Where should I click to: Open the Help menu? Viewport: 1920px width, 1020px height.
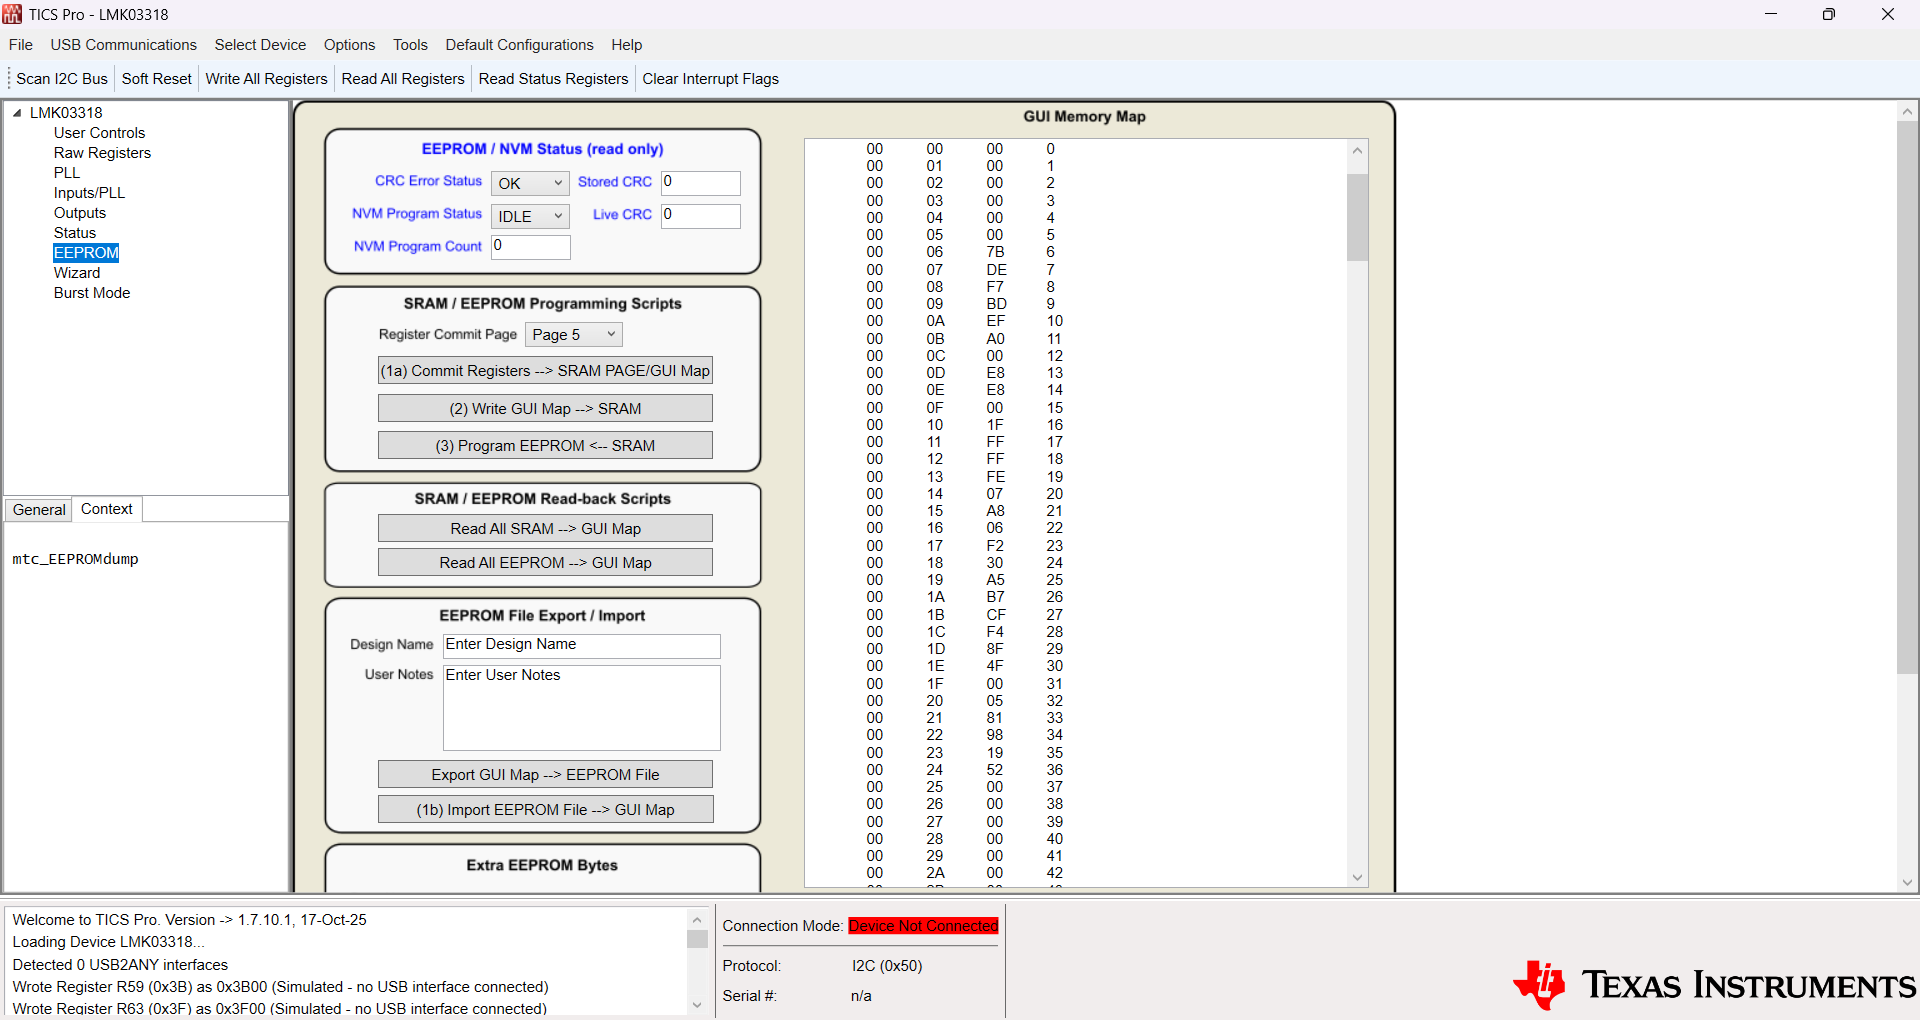pos(627,45)
